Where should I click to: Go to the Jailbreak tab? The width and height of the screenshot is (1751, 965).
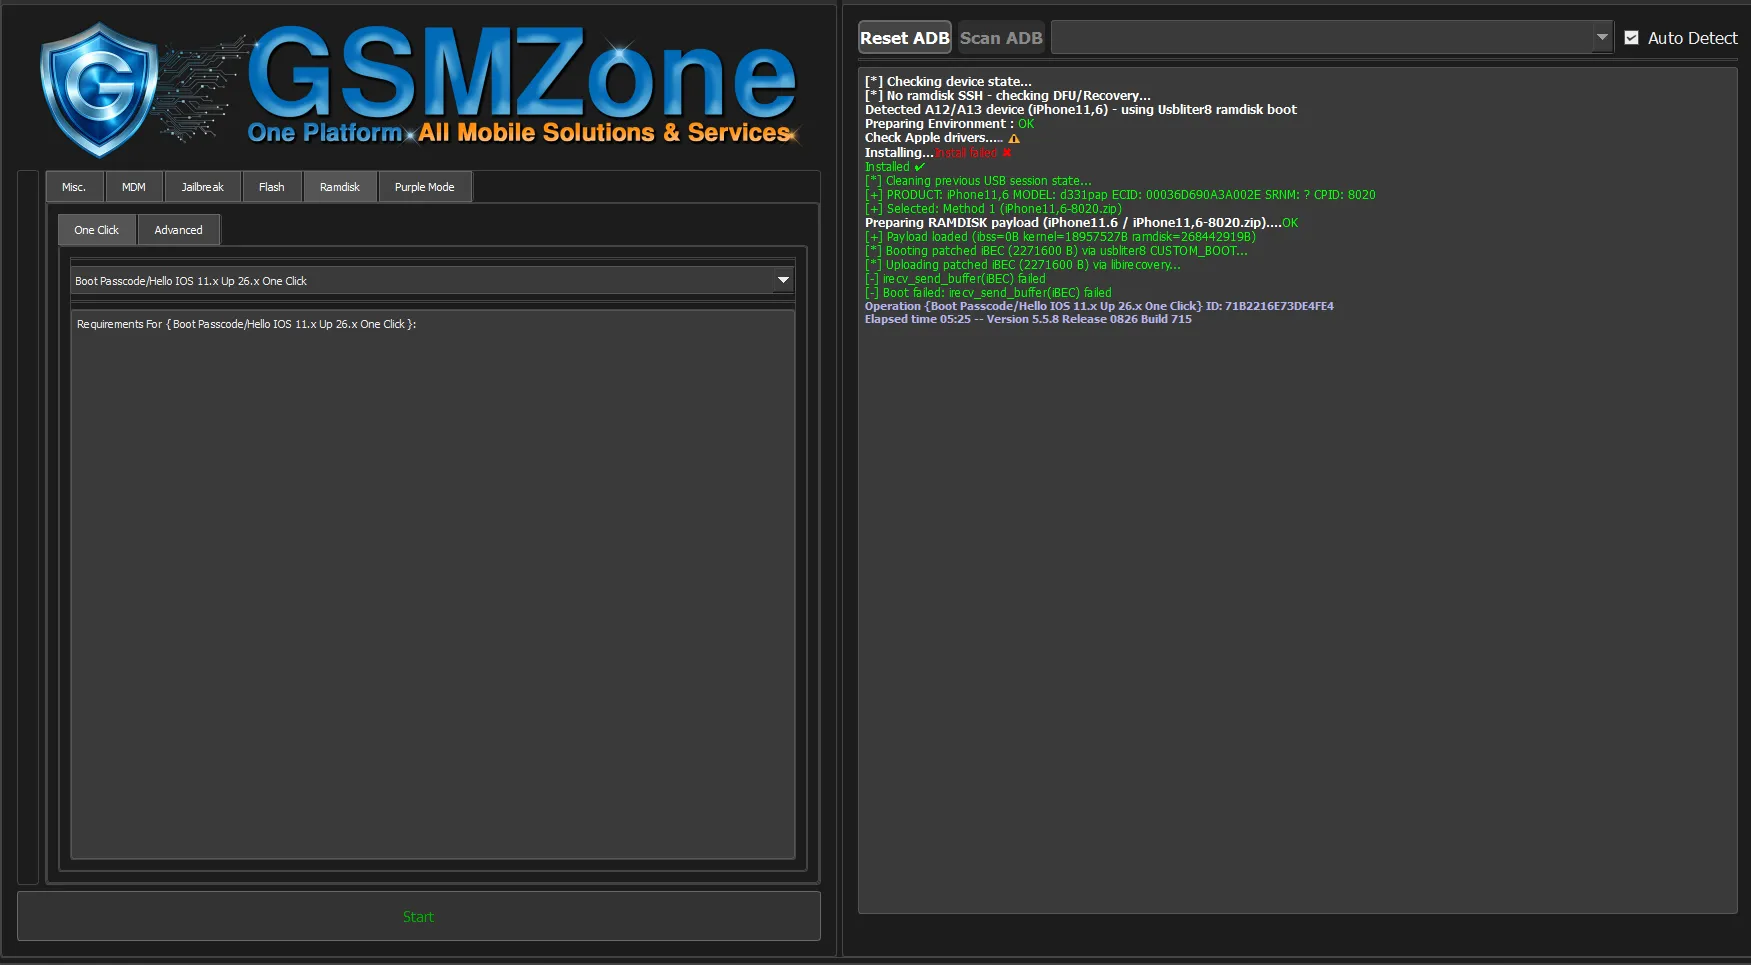(203, 187)
